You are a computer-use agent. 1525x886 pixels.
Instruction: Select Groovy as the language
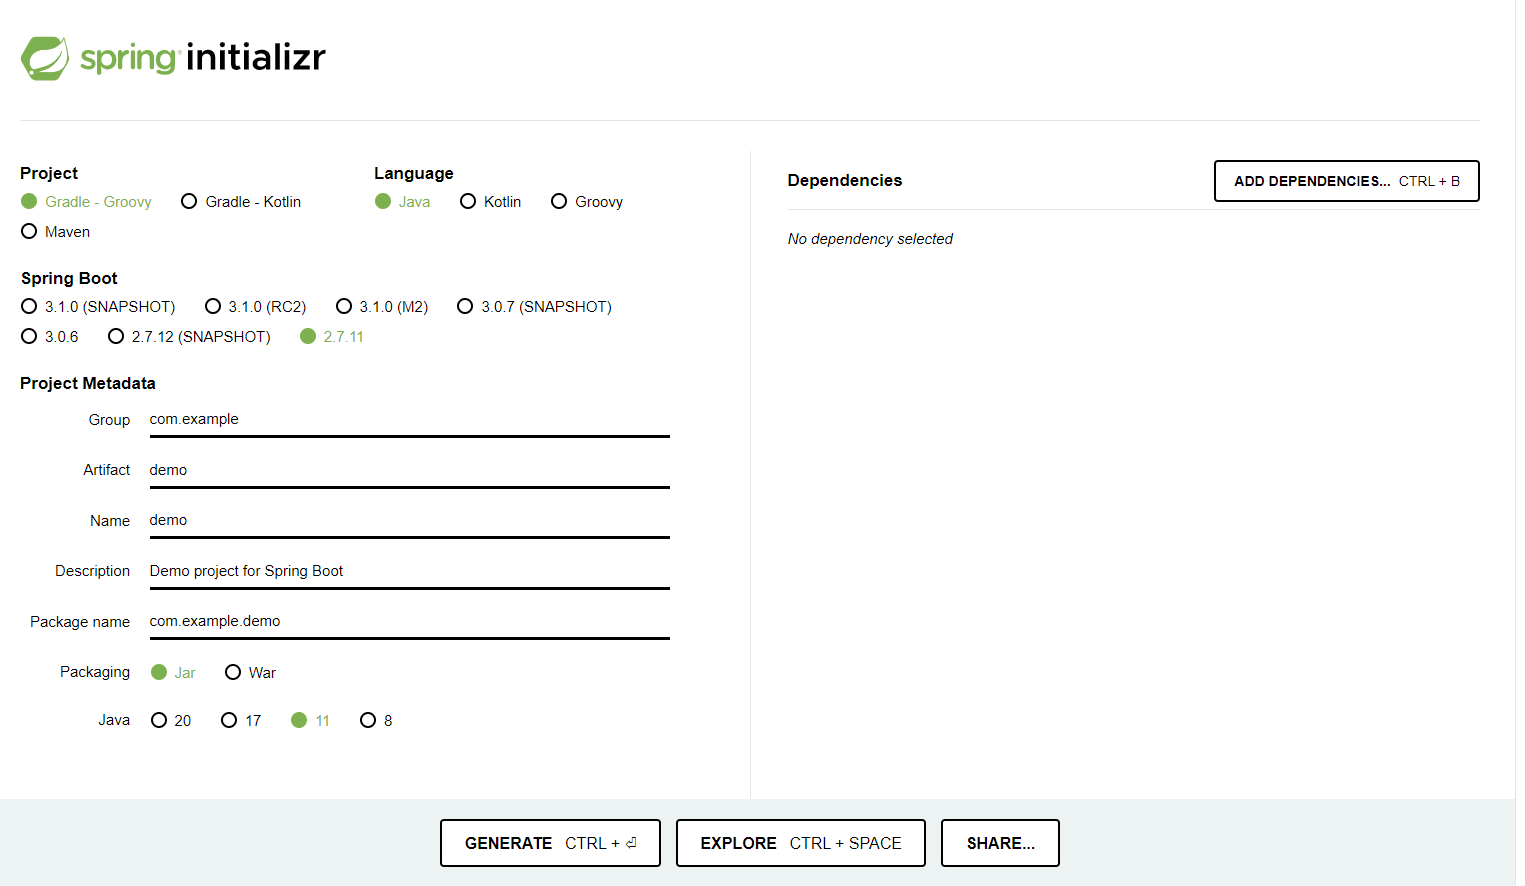click(587, 202)
